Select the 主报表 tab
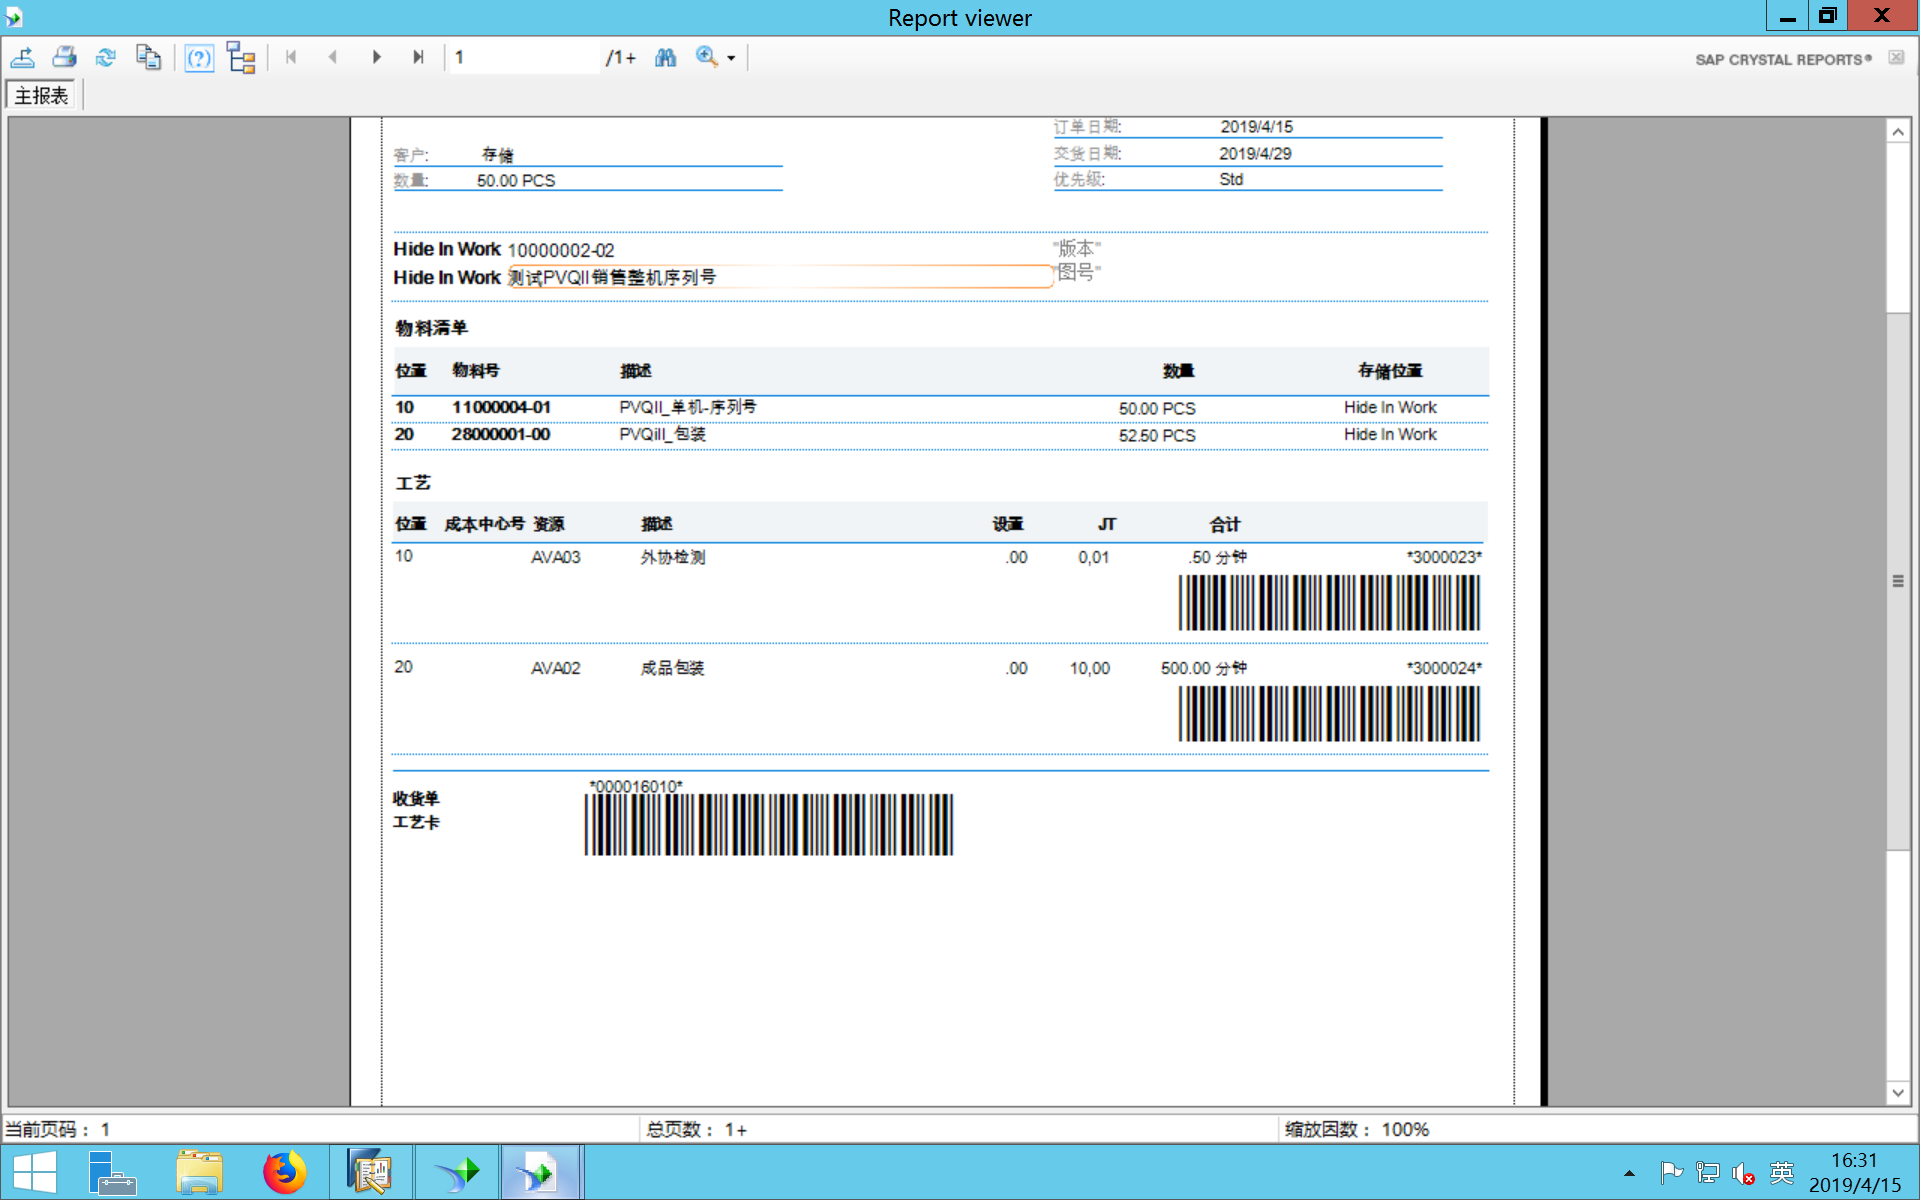 (x=41, y=95)
